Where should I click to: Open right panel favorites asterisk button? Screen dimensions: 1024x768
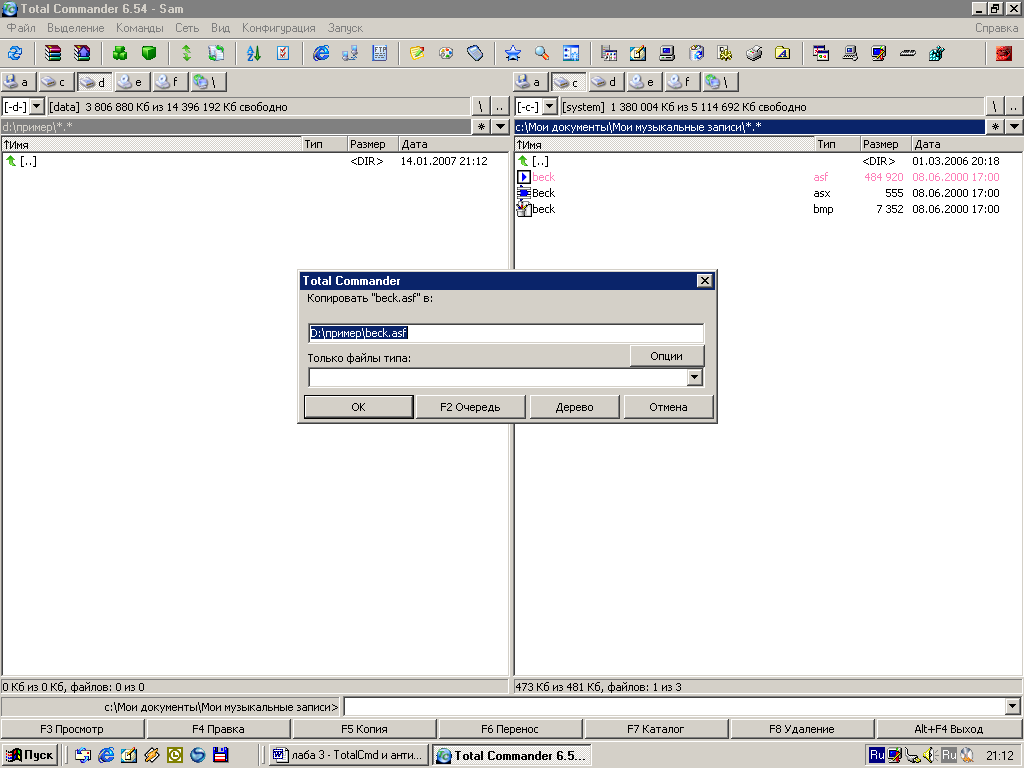tap(995, 127)
